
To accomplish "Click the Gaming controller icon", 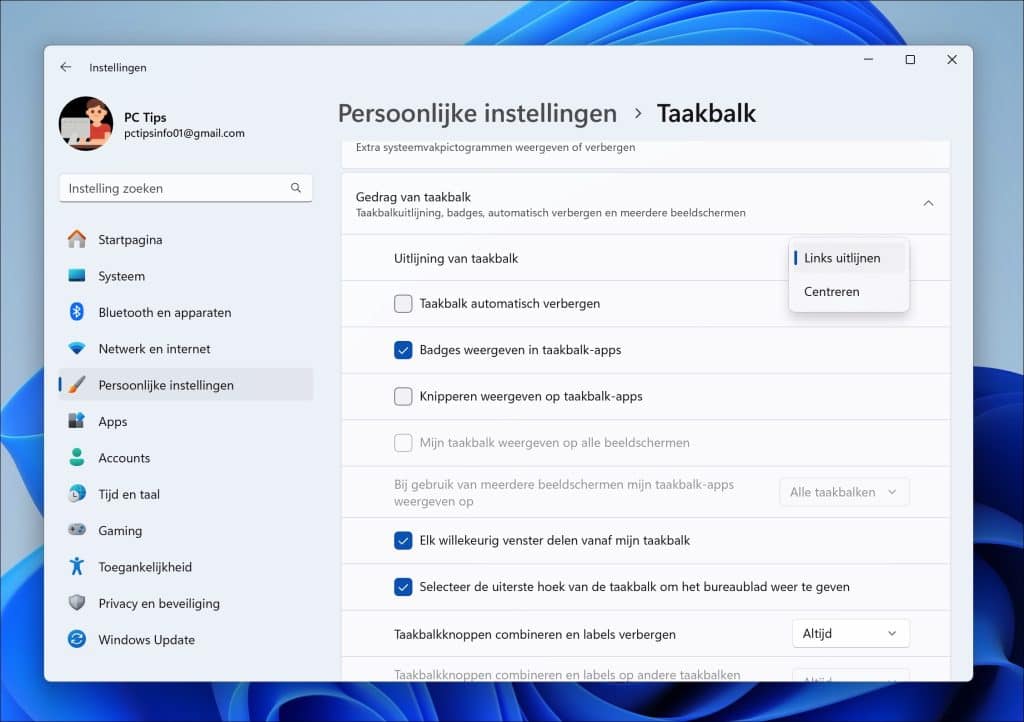I will click(x=76, y=530).
